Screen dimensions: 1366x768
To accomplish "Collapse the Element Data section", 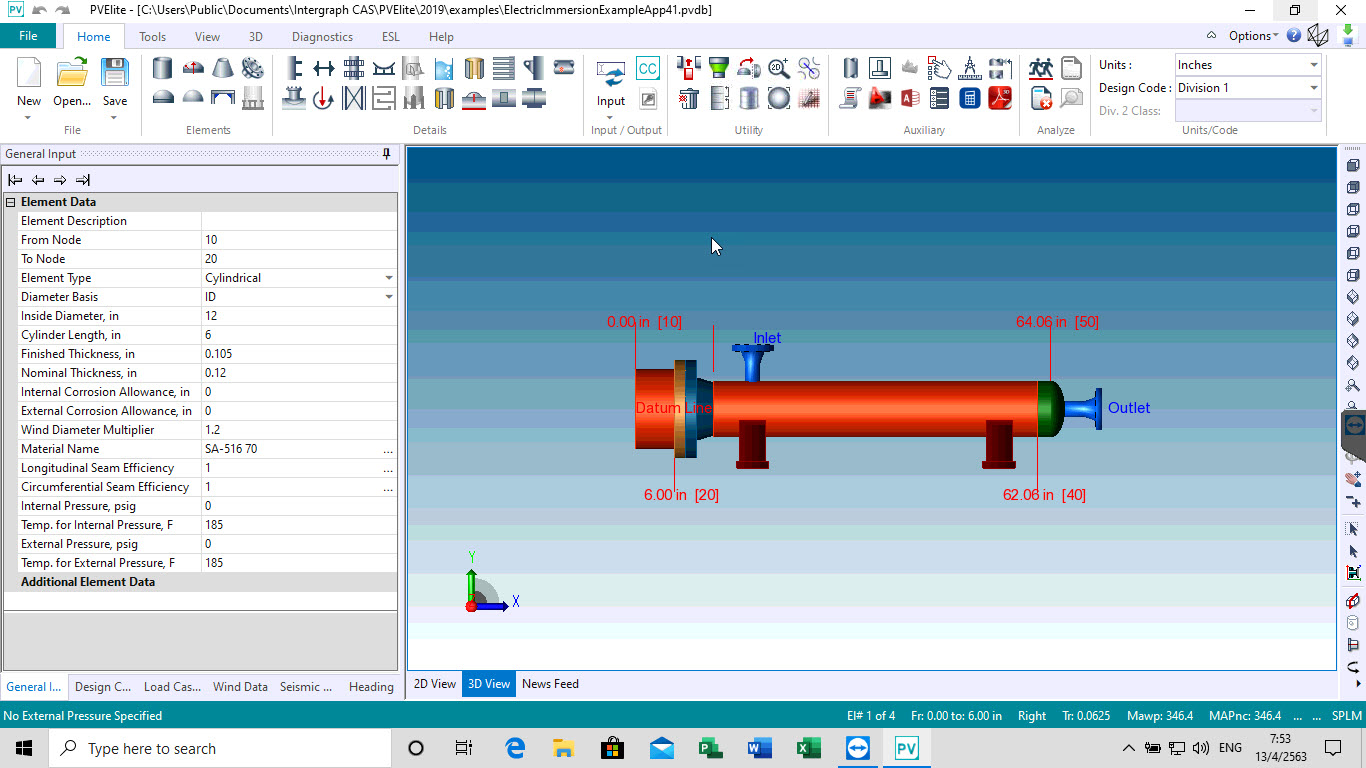I will click(x=11, y=202).
